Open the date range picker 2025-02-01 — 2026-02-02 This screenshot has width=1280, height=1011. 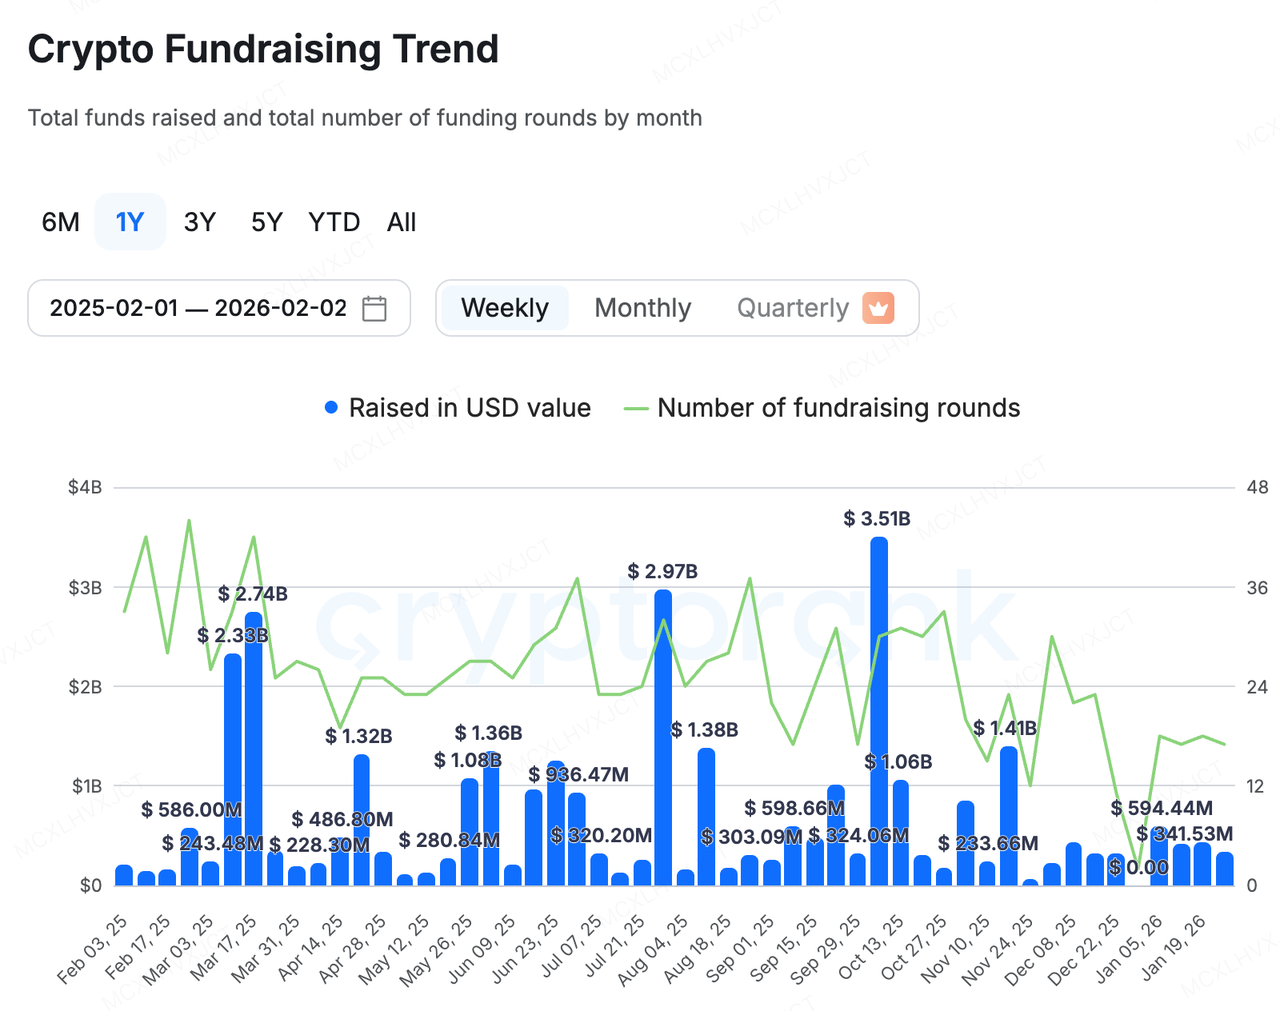[x=198, y=308]
